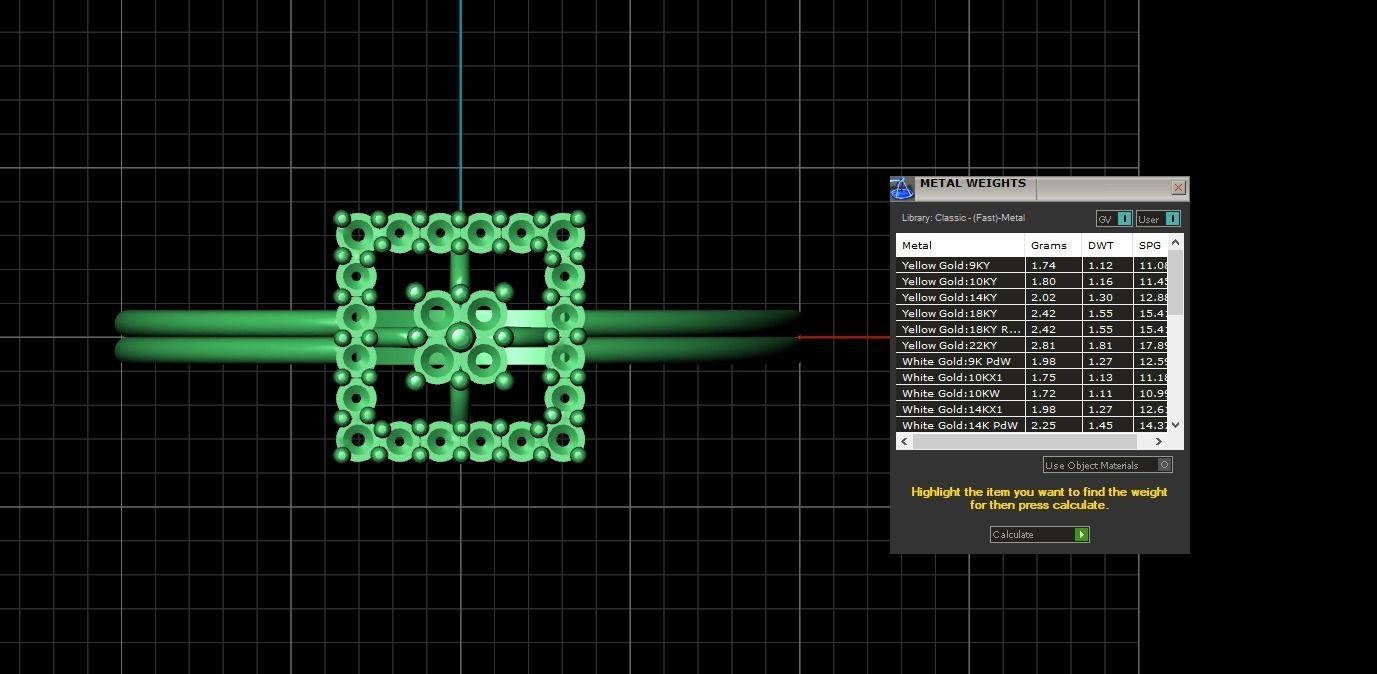Click the Metal Weights title bar
Viewport: 1377px width, 674px height.
tap(1040, 188)
